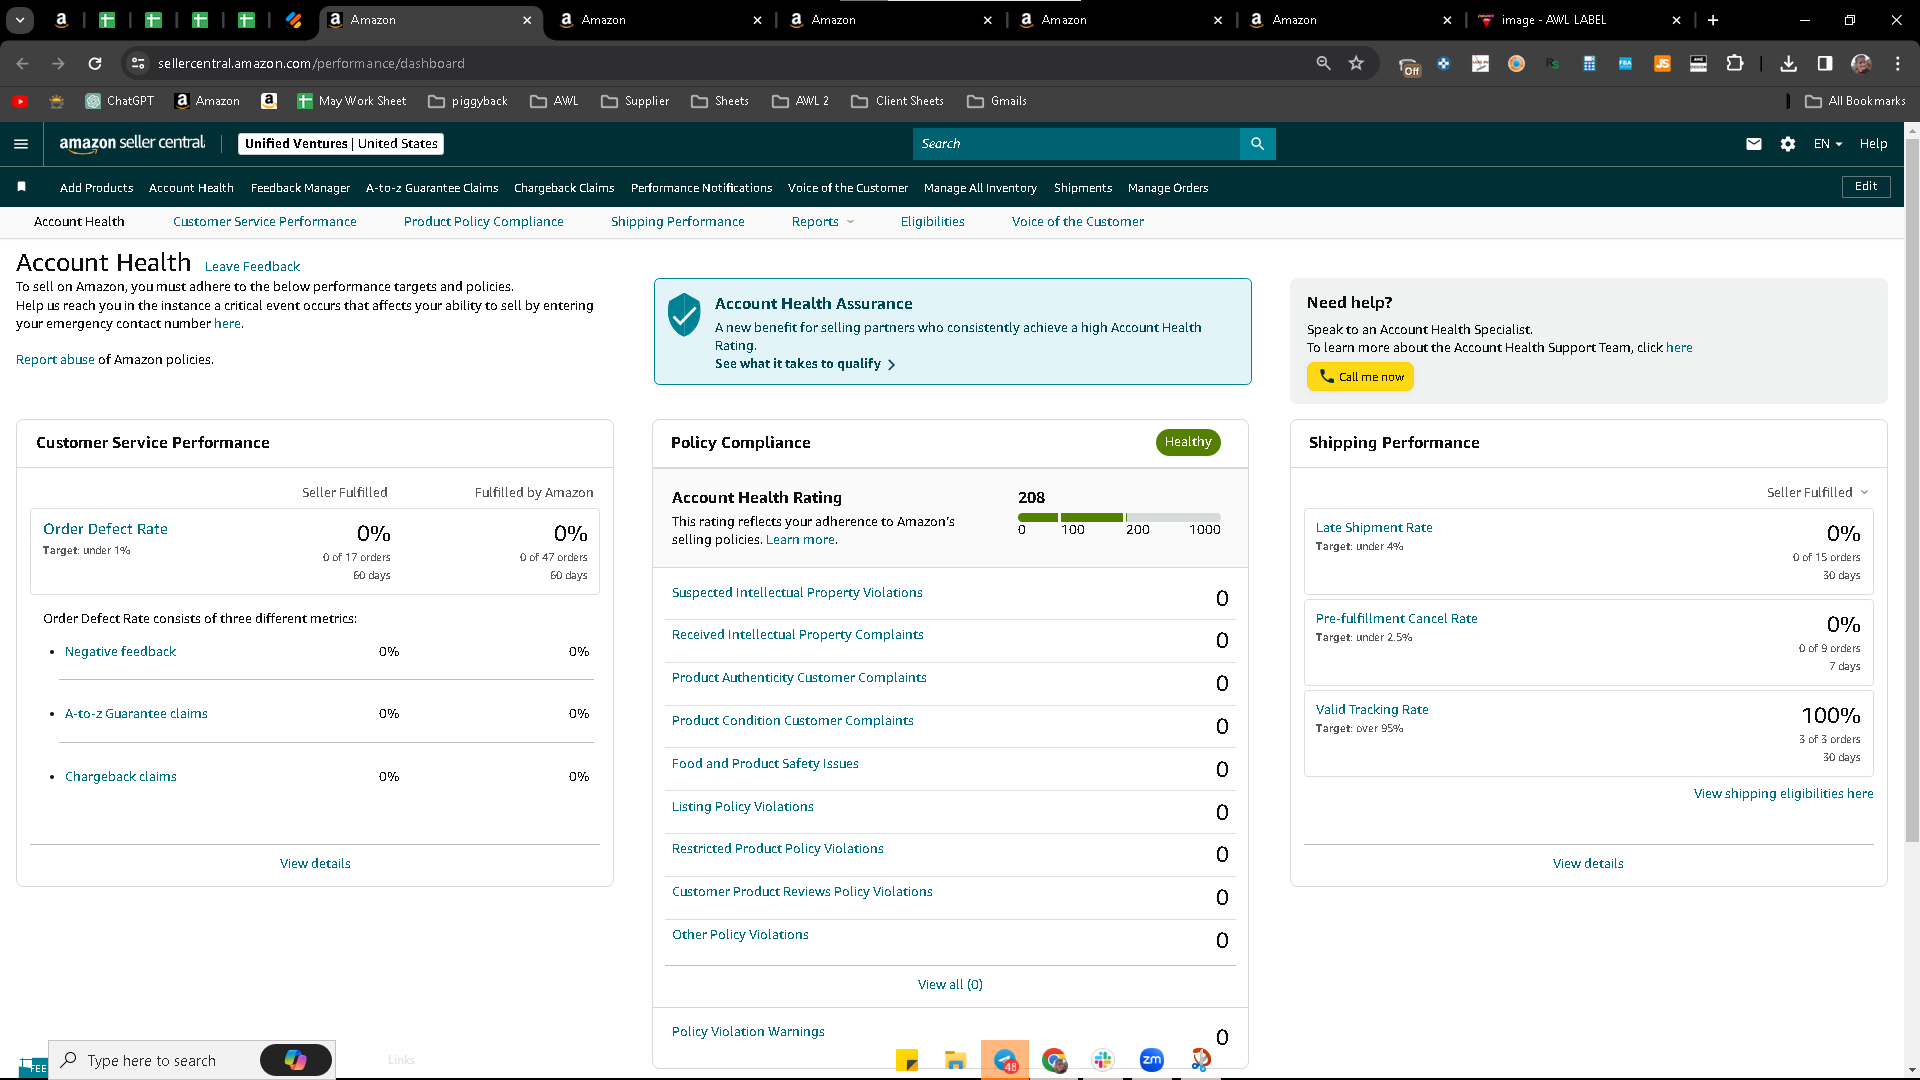Open Slack from the taskbar
The height and width of the screenshot is (1080, 1920).
pyautogui.click(x=1103, y=1060)
